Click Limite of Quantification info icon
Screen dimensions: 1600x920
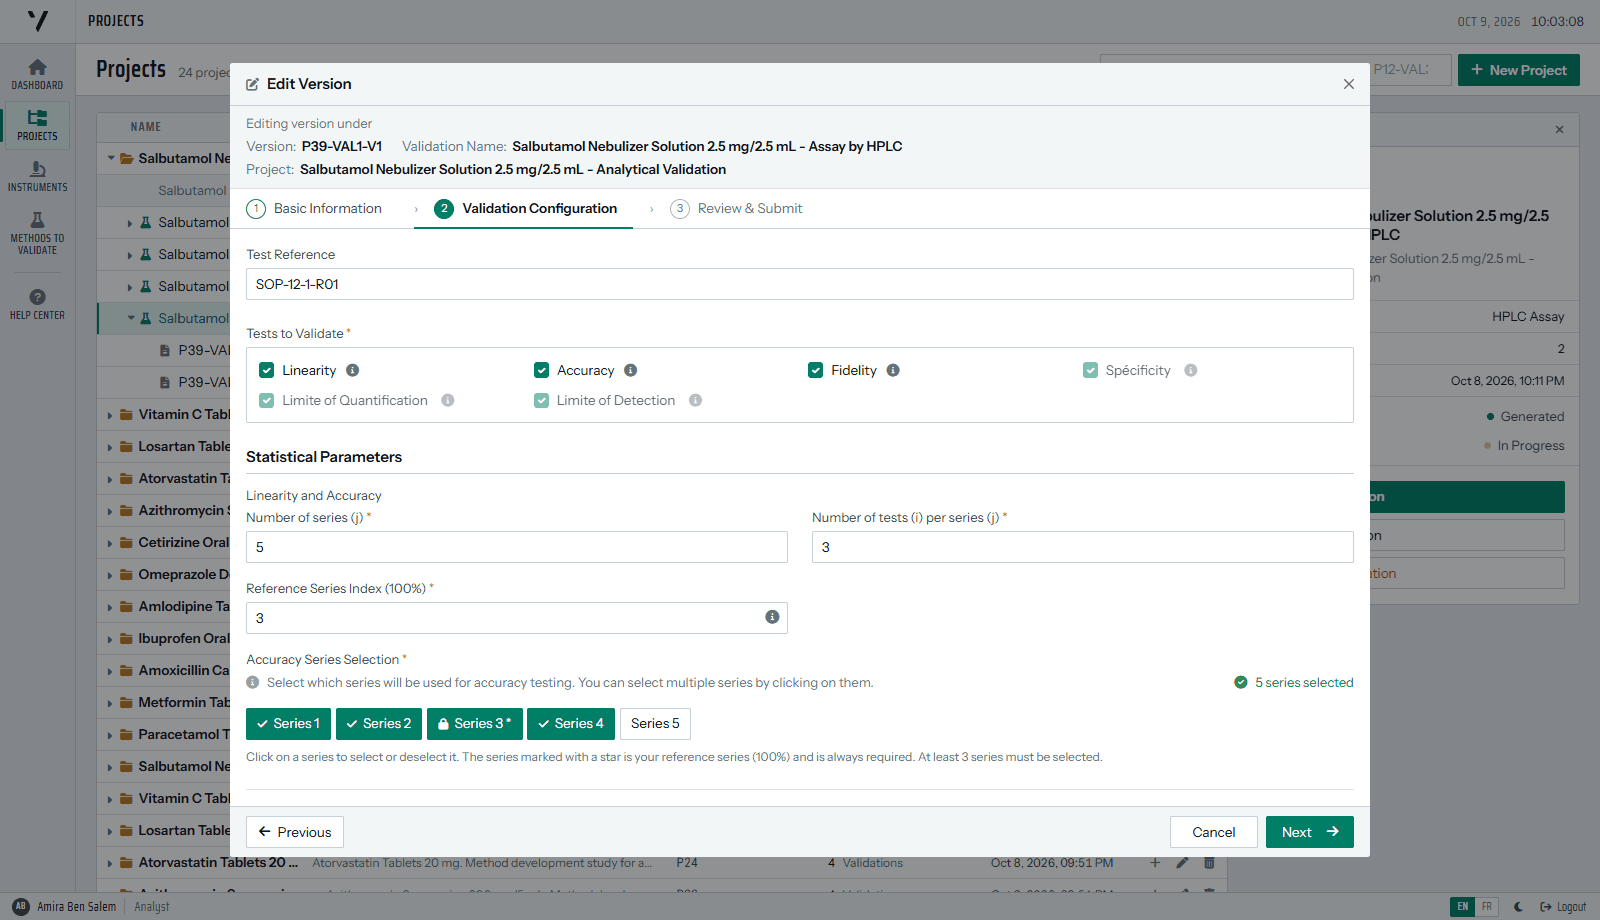point(448,400)
